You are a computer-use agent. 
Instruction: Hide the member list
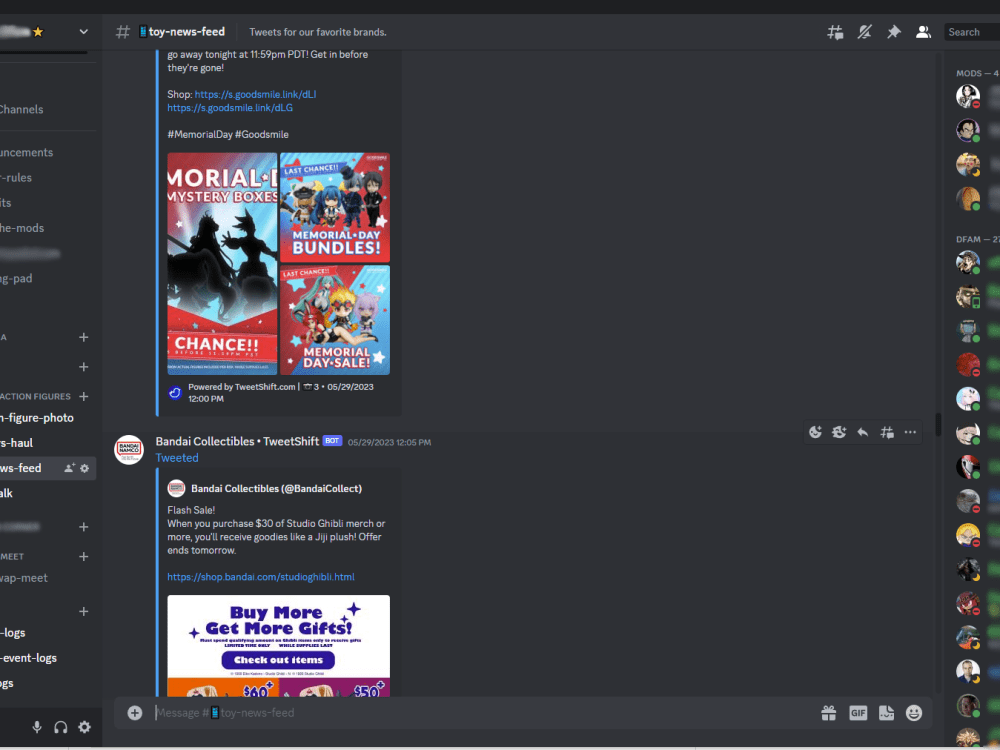[924, 31]
